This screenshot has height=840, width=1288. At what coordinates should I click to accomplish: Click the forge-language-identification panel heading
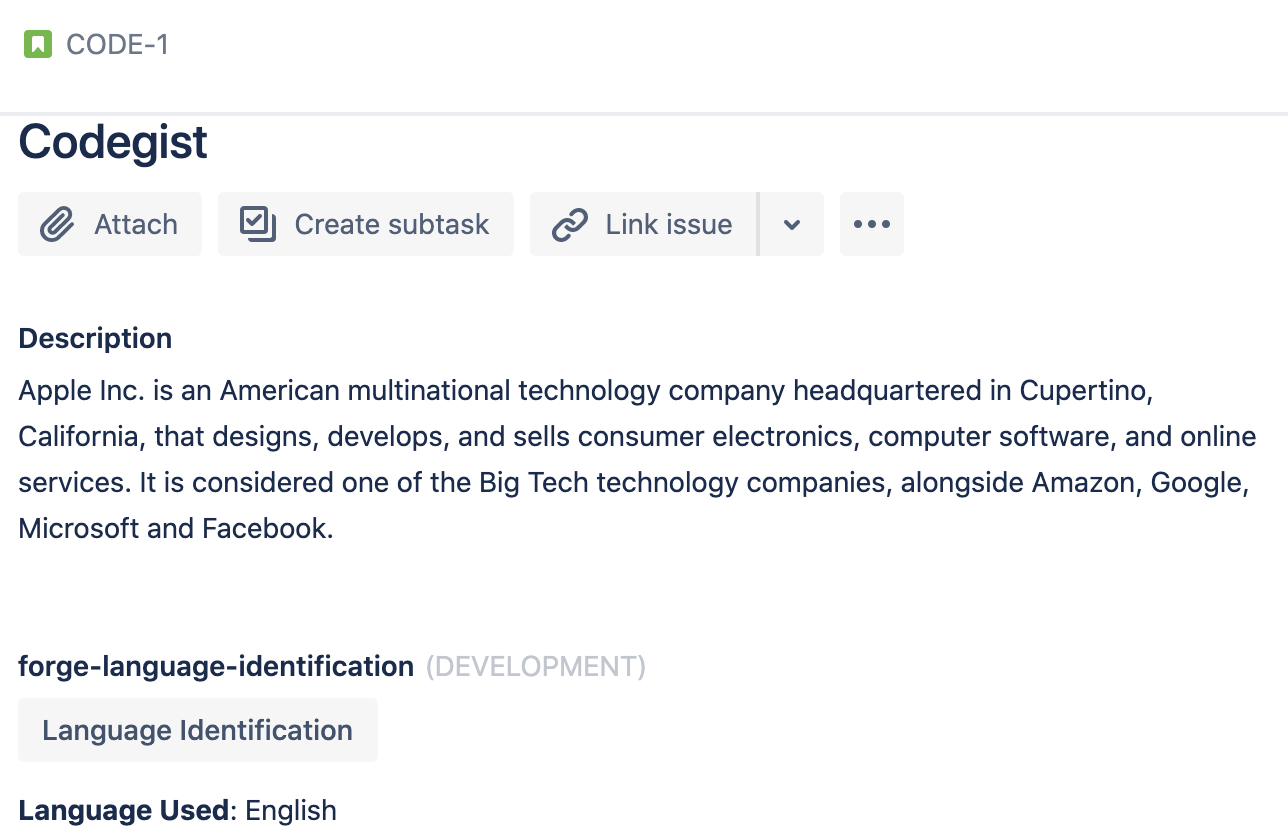(x=216, y=666)
